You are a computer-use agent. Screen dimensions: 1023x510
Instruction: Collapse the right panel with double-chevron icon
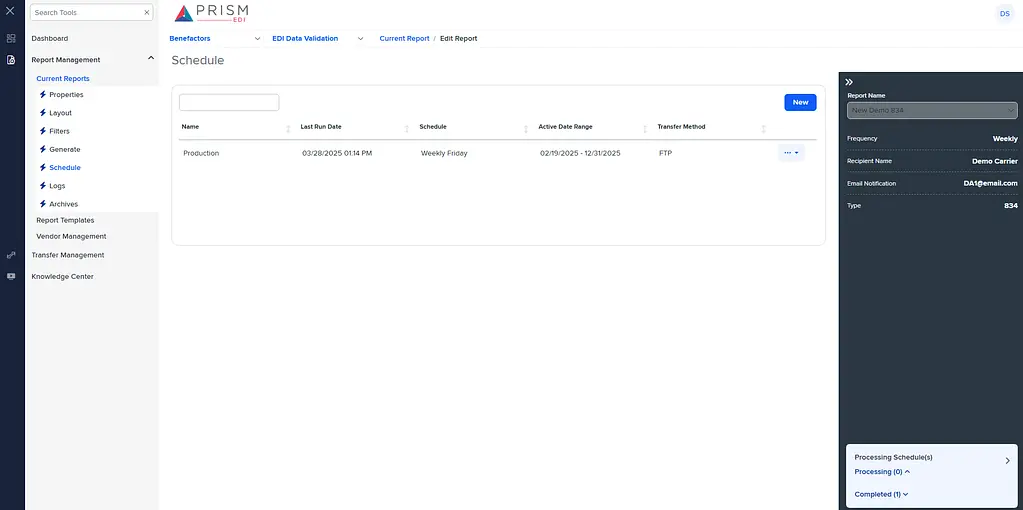[849, 82]
